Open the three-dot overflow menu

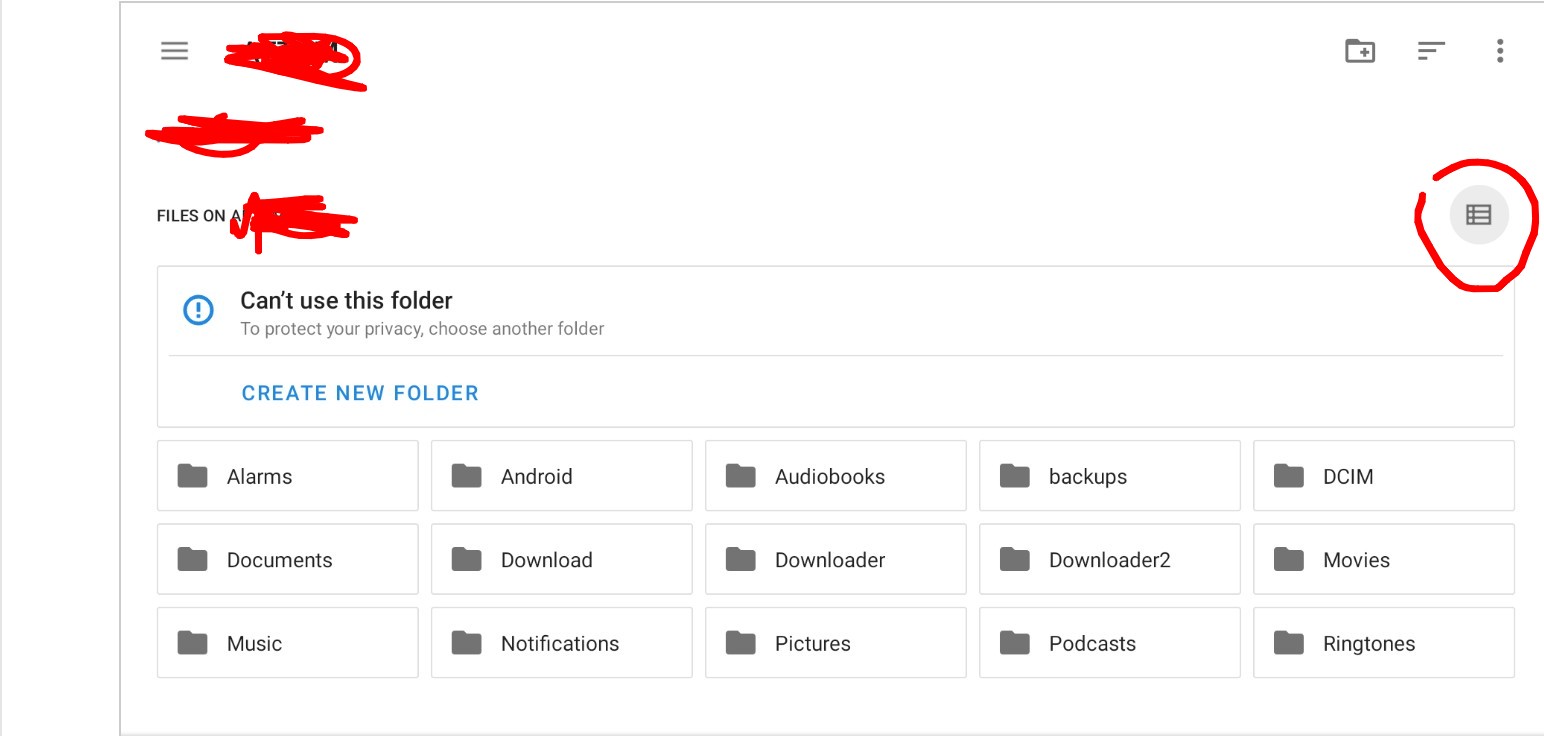click(1499, 51)
